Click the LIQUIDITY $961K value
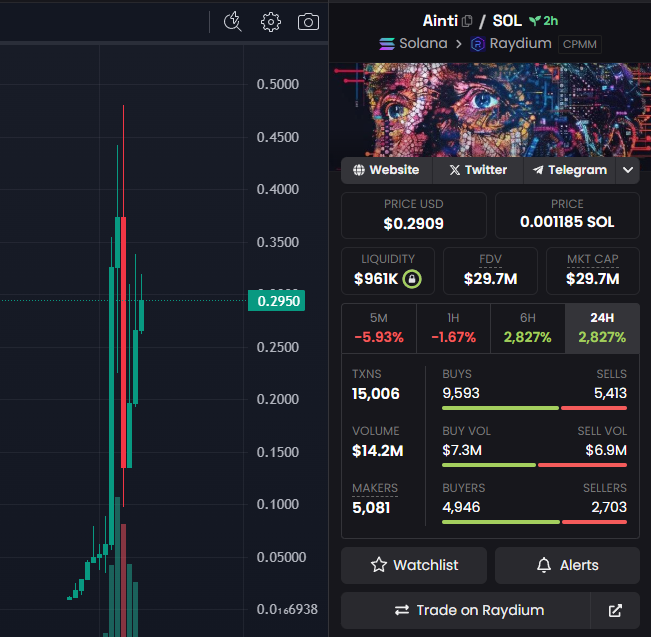The height and width of the screenshot is (637, 651). coord(376,279)
